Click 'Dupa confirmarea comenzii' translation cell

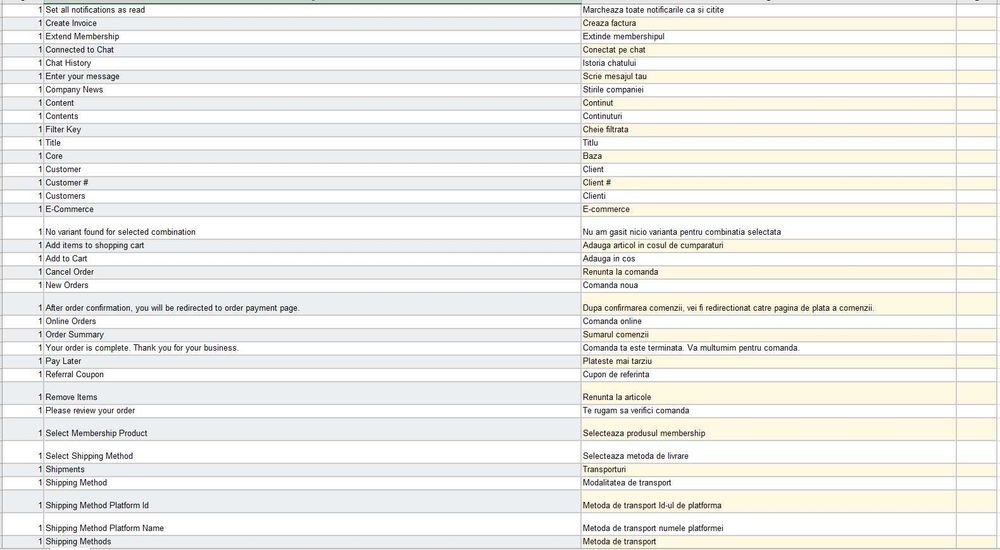[768, 304]
